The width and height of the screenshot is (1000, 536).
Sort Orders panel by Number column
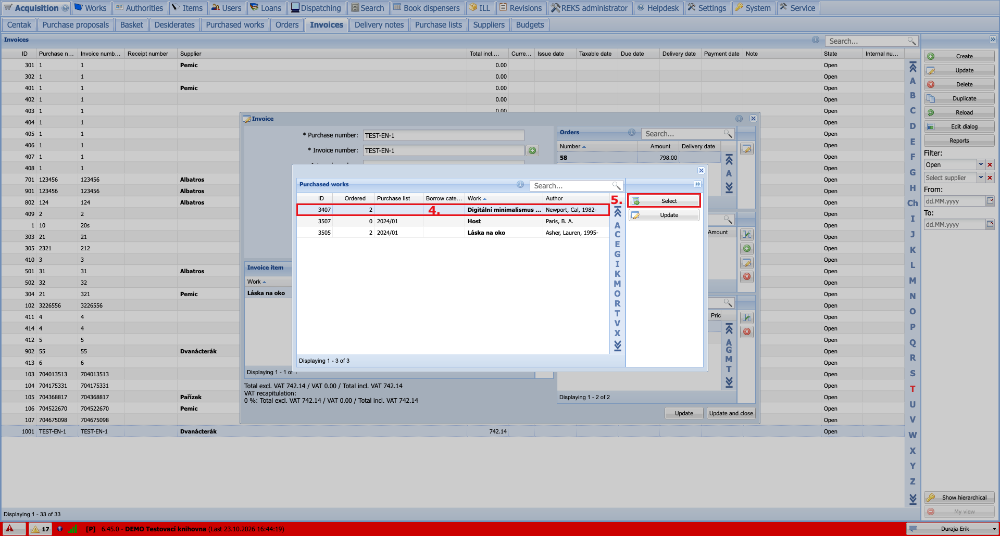tap(598, 146)
